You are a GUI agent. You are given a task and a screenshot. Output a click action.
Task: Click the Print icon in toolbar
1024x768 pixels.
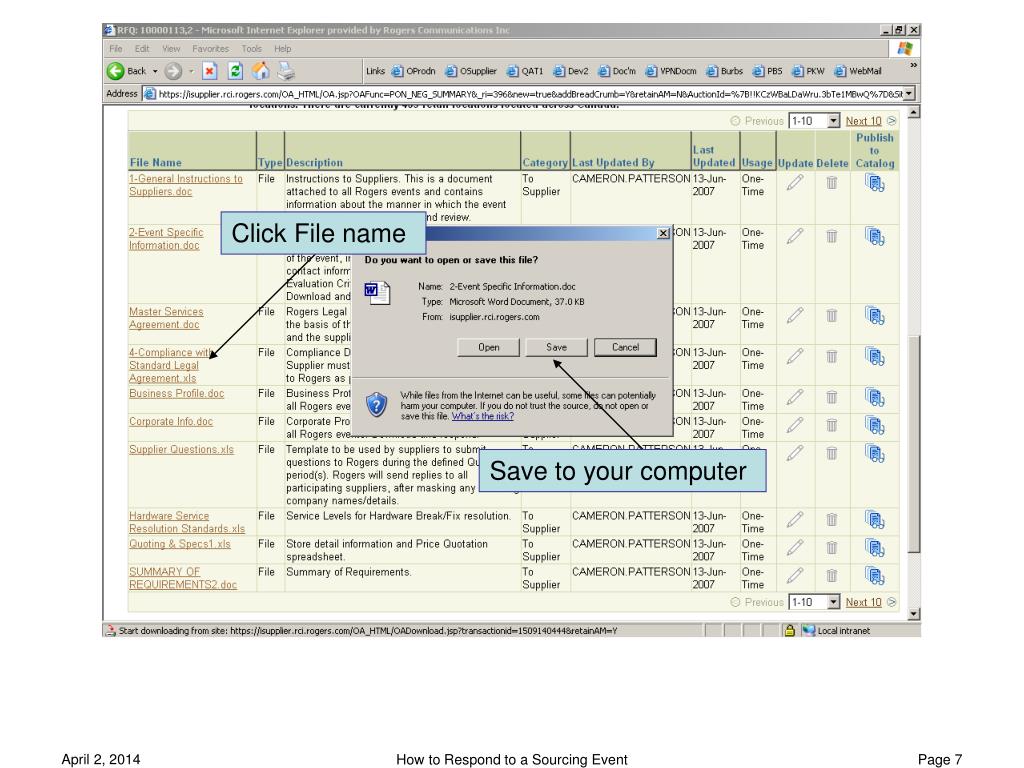coord(286,71)
